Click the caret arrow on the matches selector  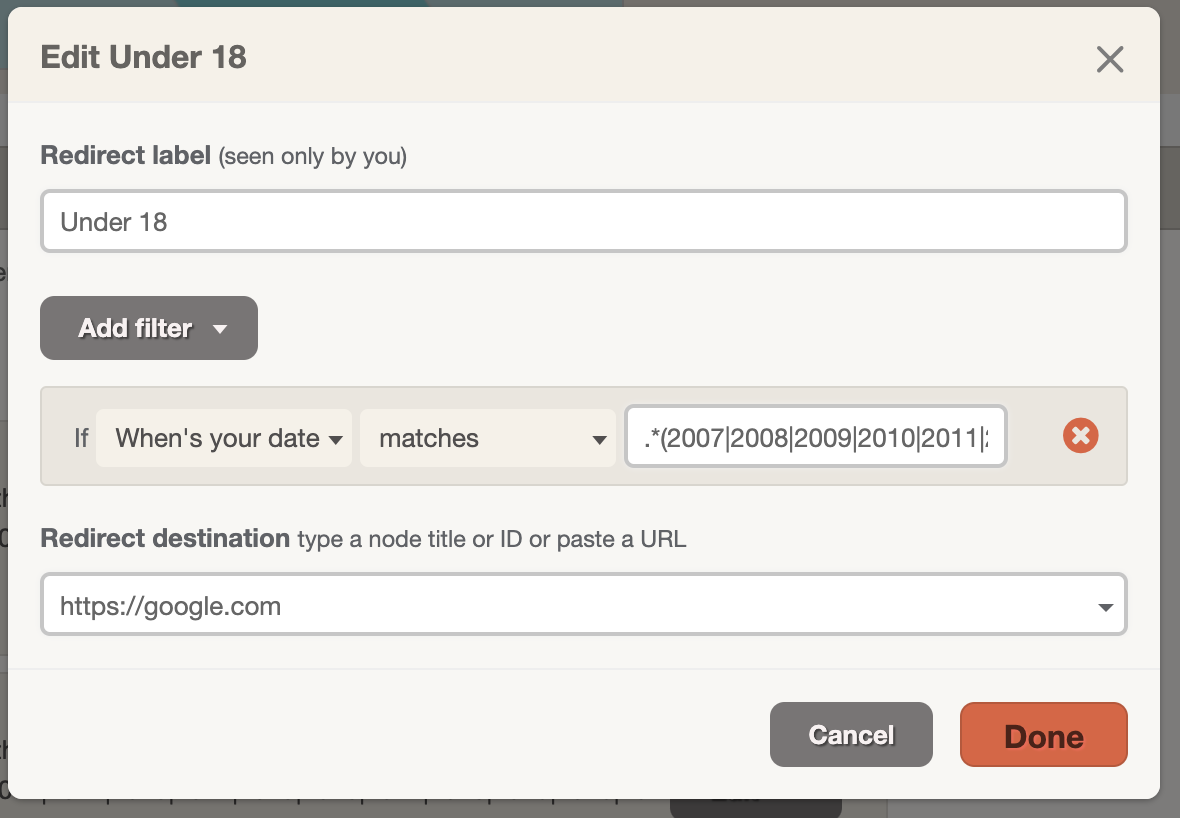pyautogui.click(x=599, y=439)
